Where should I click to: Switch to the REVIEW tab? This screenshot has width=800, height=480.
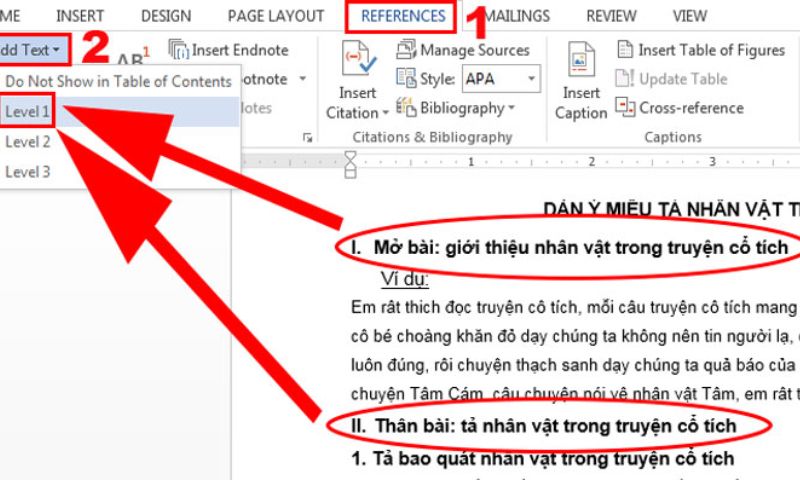[x=611, y=16]
